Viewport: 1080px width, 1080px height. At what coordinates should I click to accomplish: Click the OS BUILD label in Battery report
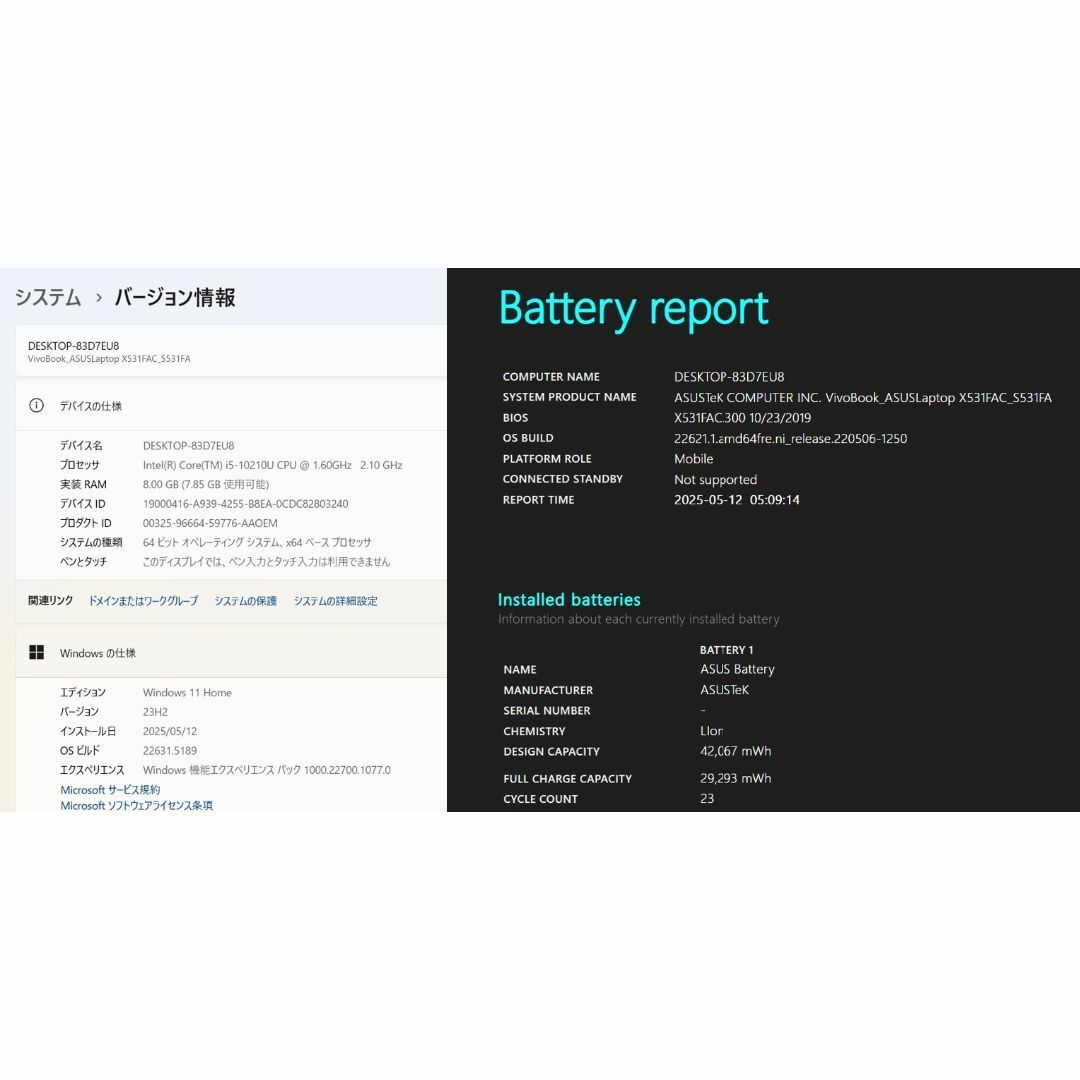pos(528,438)
